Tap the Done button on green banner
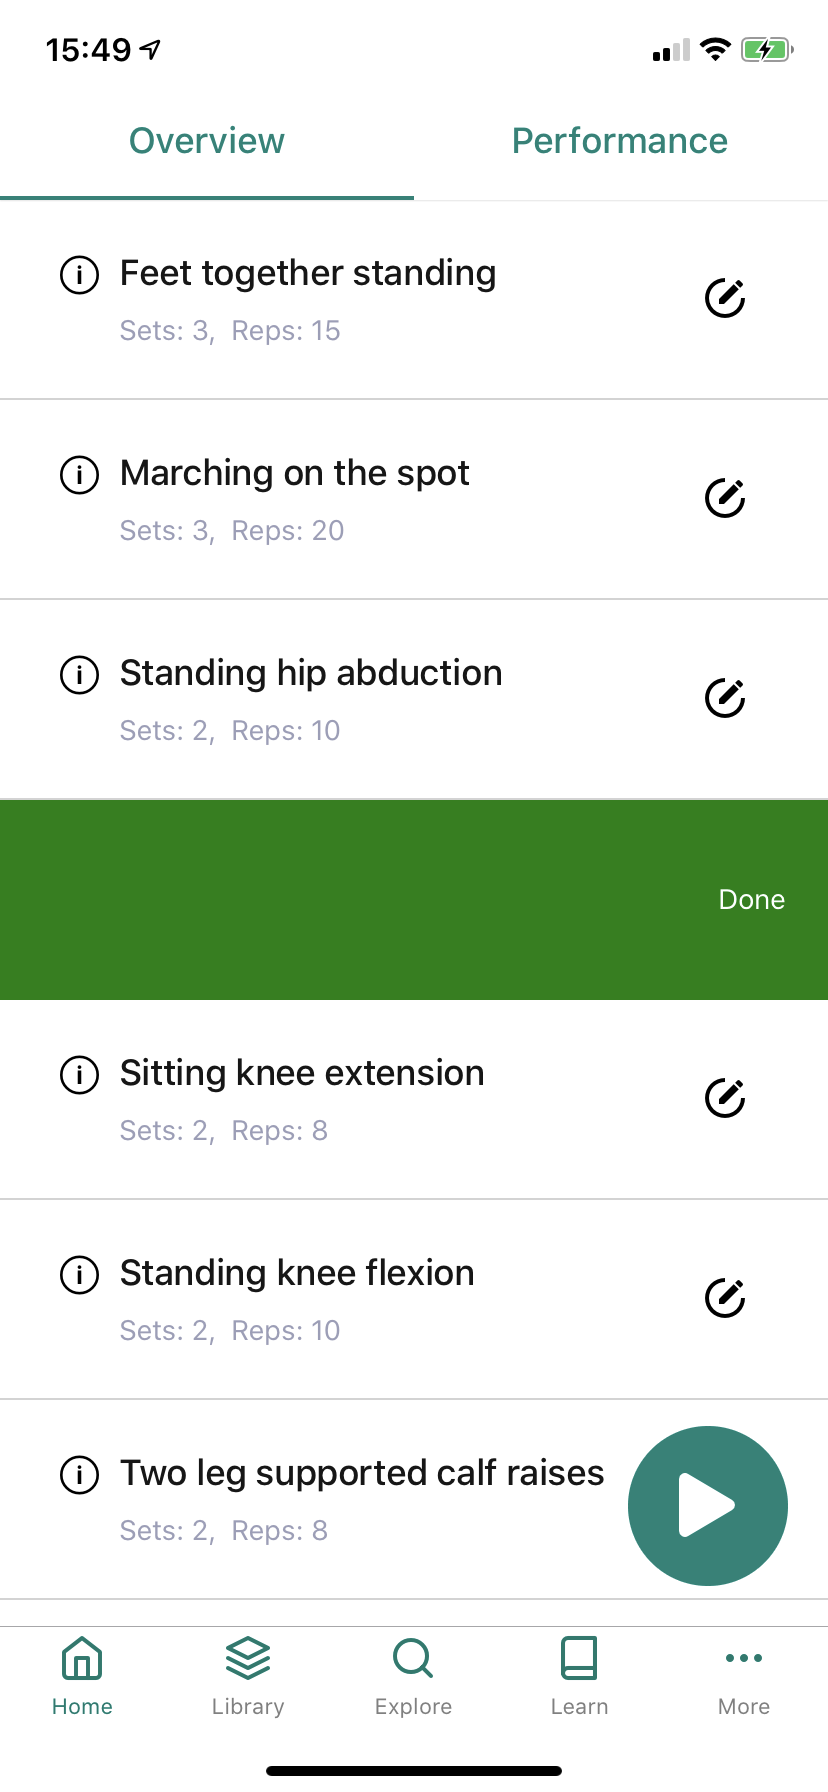 pyautogui.click(x=751, y=899)
